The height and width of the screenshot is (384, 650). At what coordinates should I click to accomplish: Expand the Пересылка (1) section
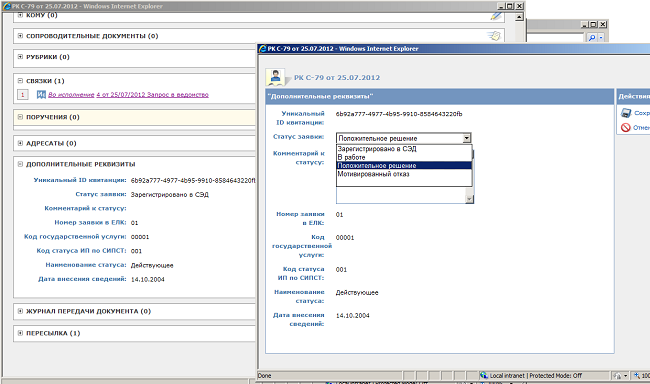tap(20, 333)
